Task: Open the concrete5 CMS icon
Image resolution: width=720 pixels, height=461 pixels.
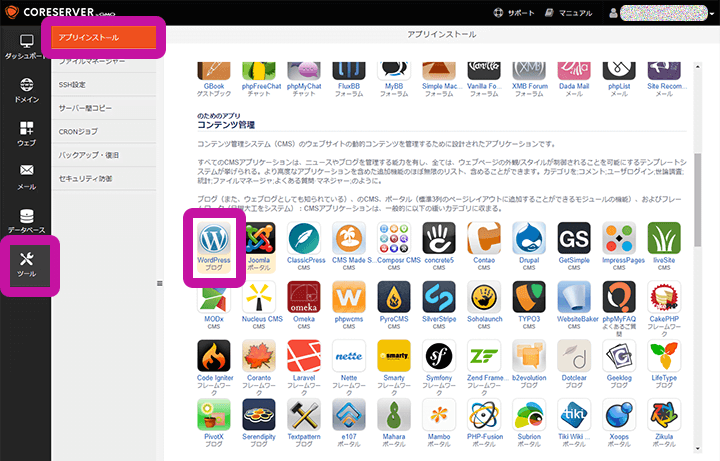Action: click(438, 242)
